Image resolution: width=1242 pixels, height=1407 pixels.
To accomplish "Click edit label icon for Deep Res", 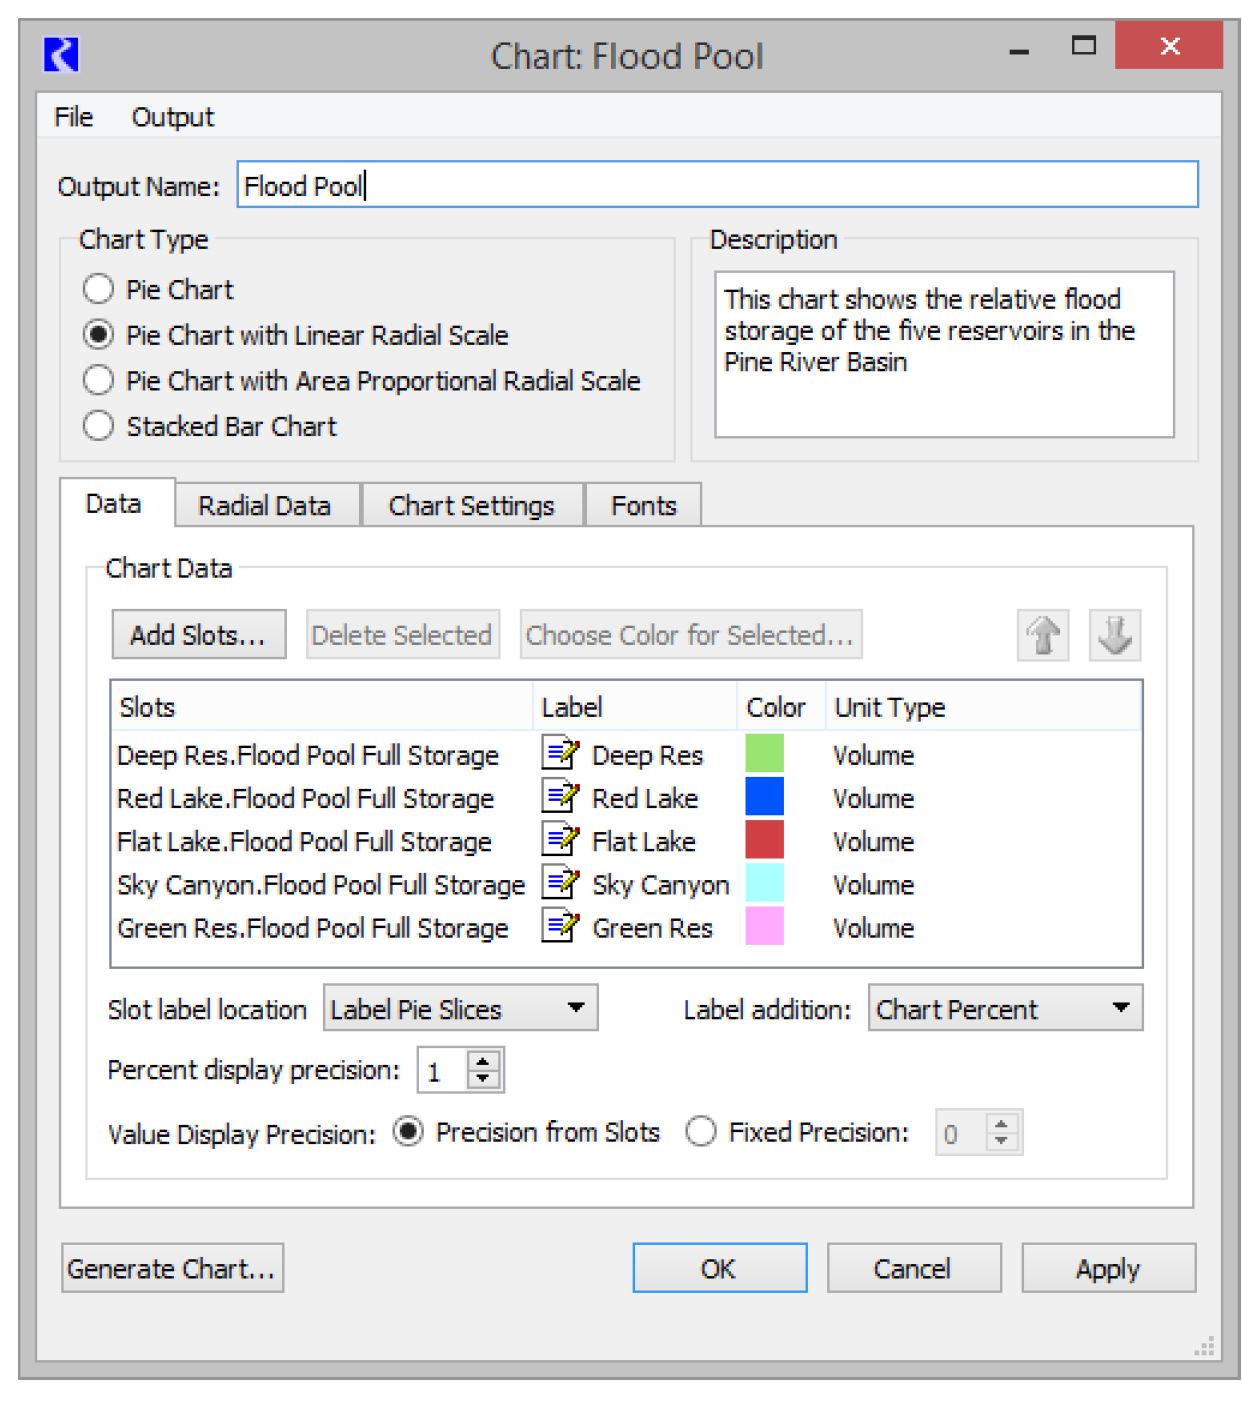I will (560, 754).
